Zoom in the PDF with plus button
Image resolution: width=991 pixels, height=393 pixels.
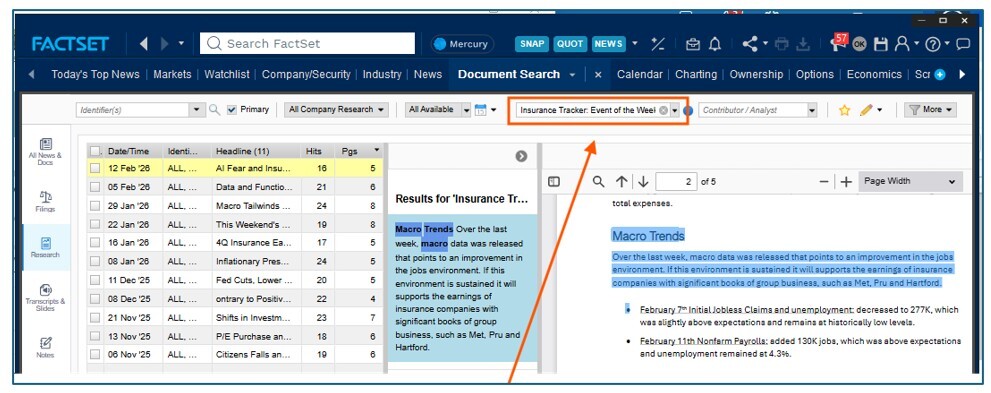(846, 182)
